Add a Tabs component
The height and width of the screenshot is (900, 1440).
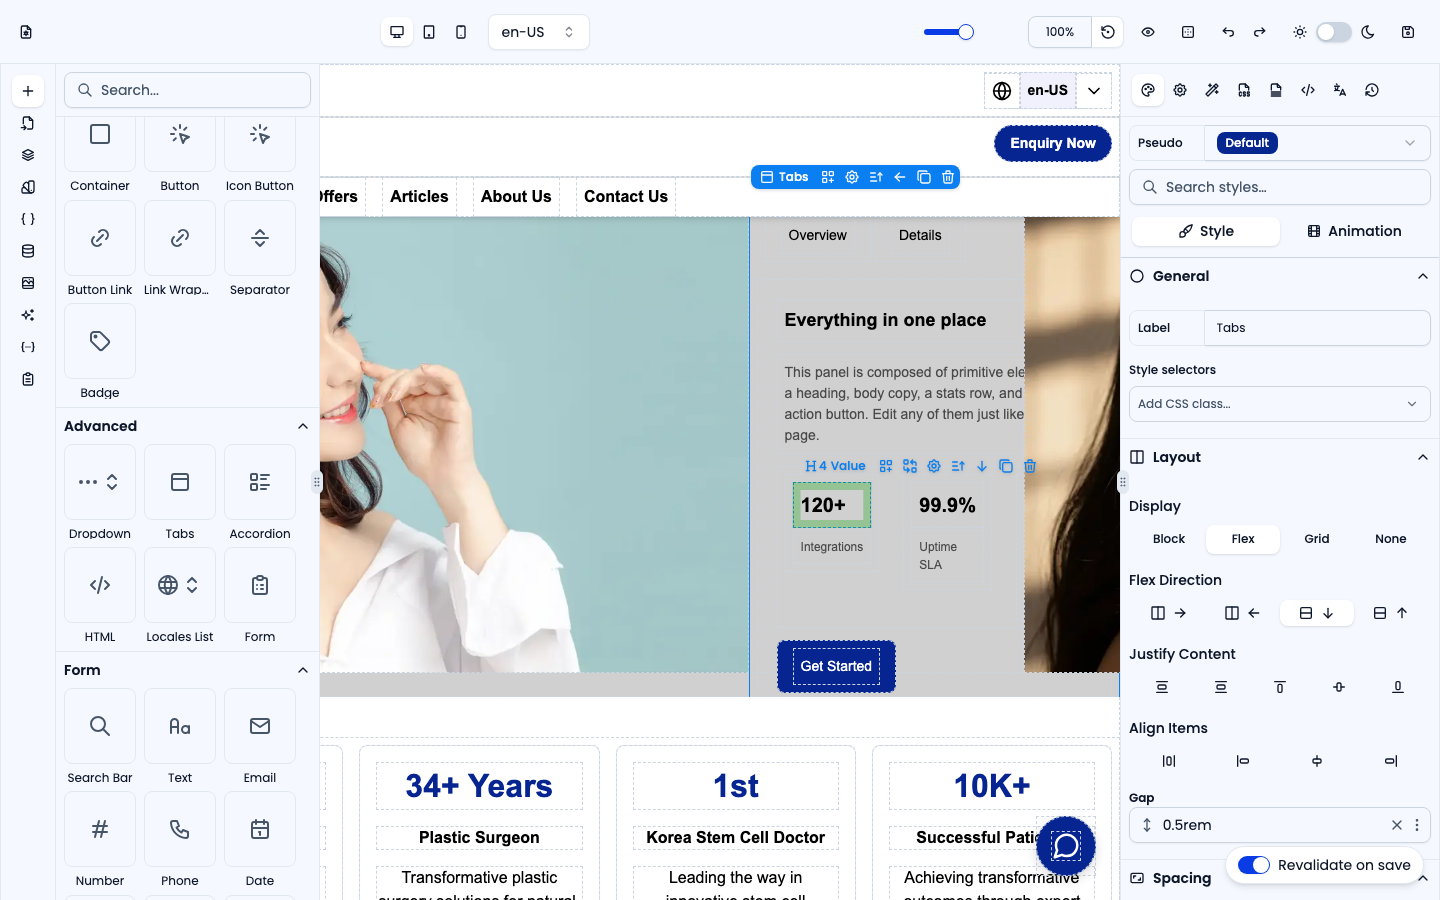coord(180,482)
